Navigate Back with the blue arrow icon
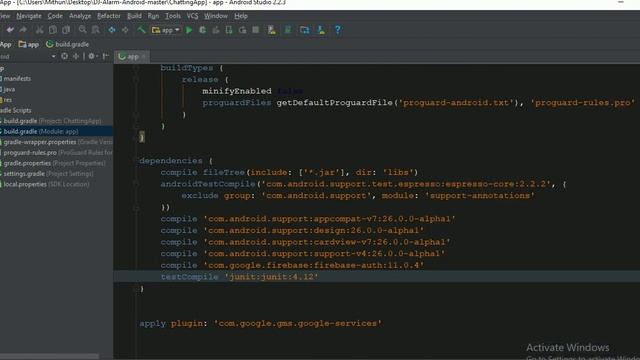 tap(112, 30)
